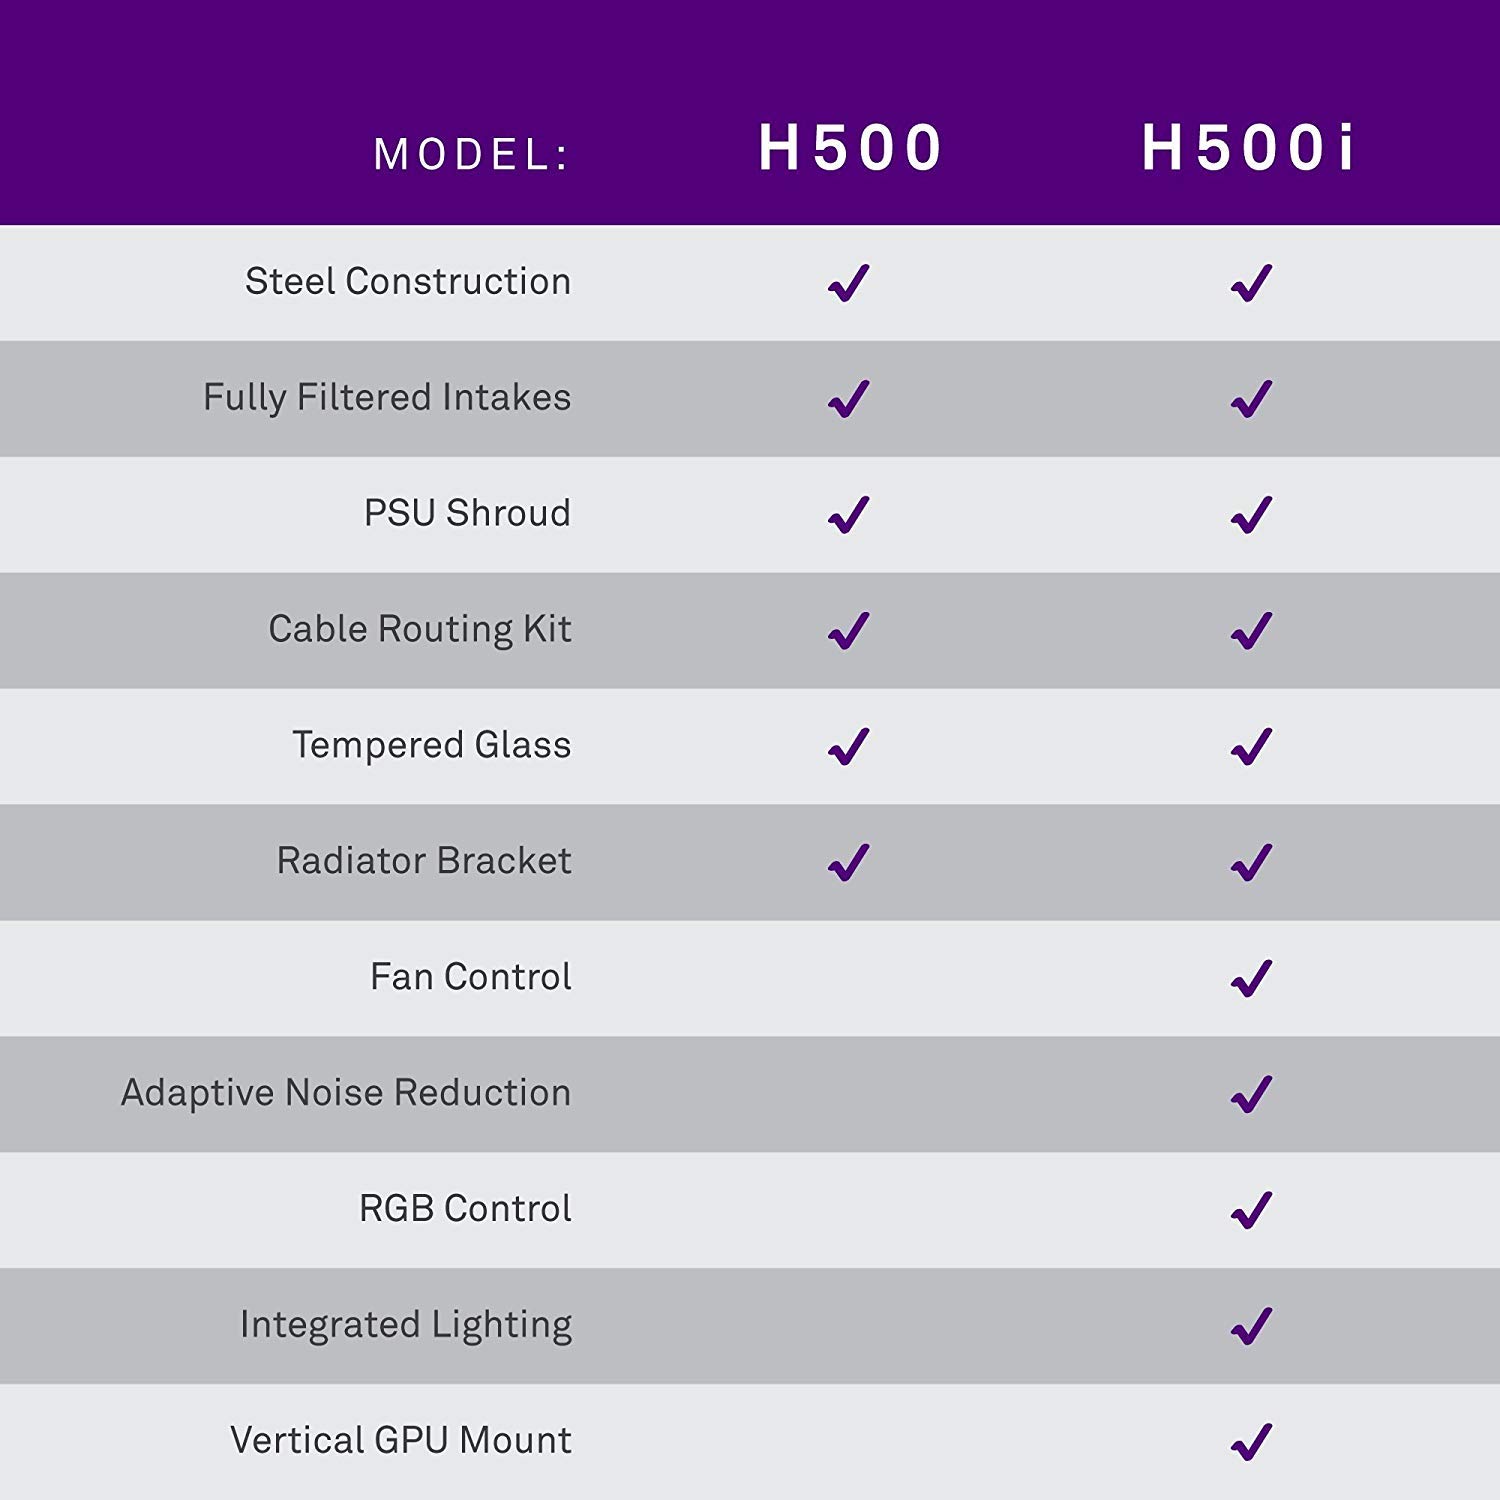Select the H500 model column header
The width and height of the screenshot is (1500, 1500).
pos(849,148)
